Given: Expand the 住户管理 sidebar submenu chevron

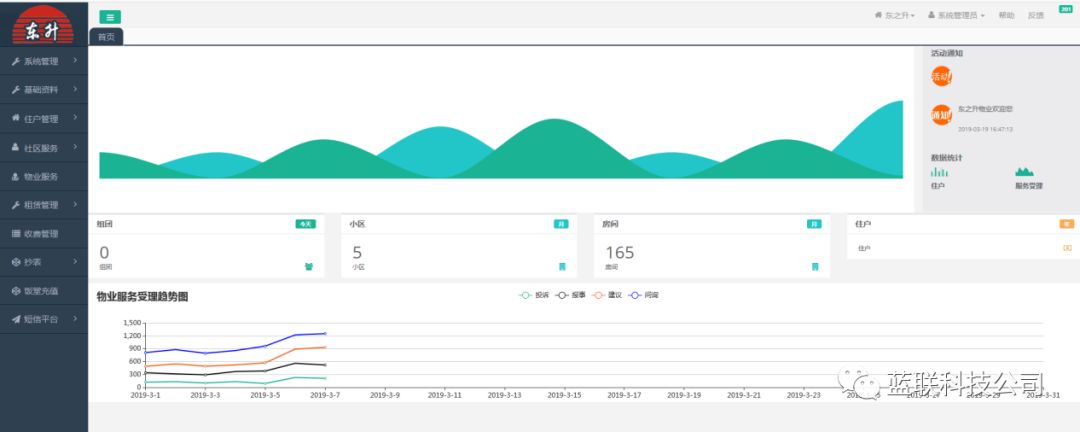Looking at the screenshot, I should click(75, 119).
